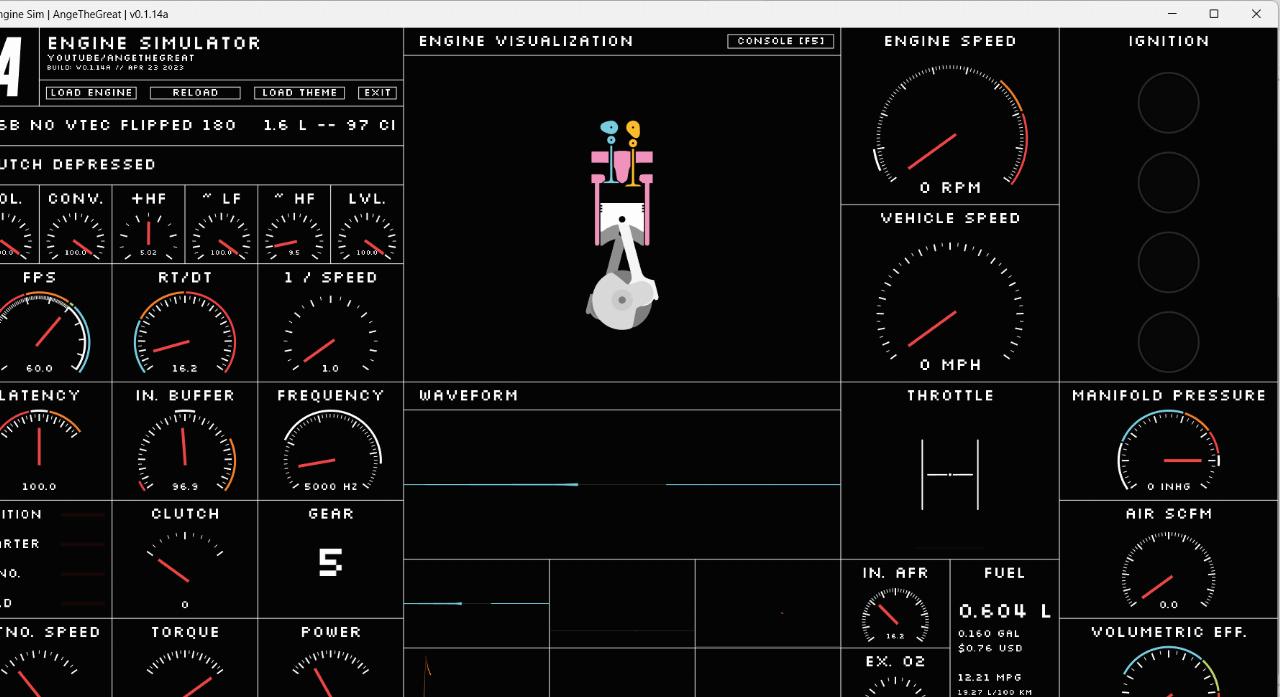Click the Torque gauge

(185, 672)
